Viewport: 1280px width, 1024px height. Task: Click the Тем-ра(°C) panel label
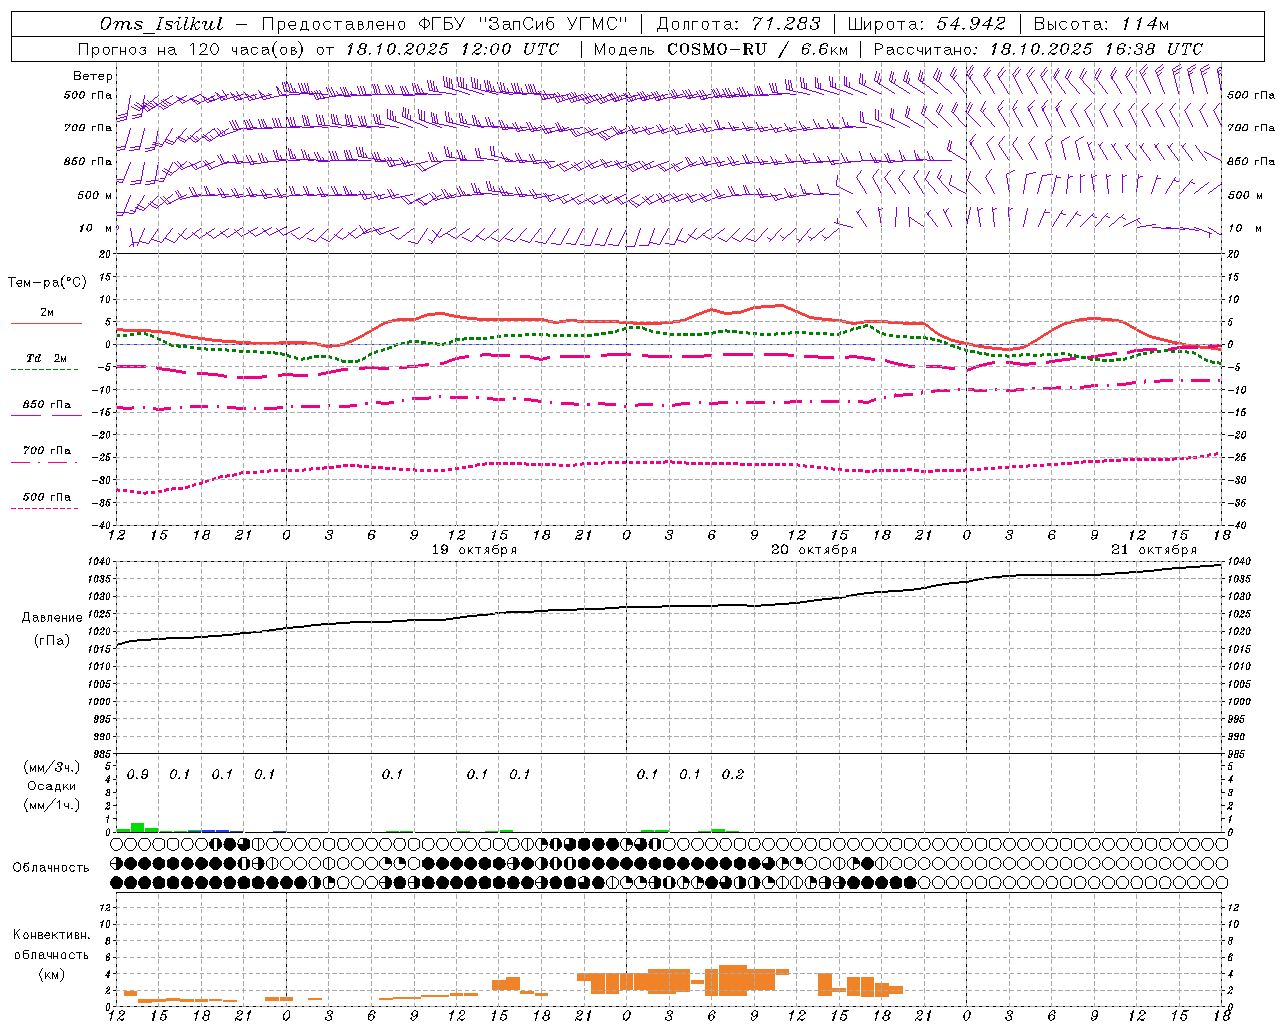(47, 283)
